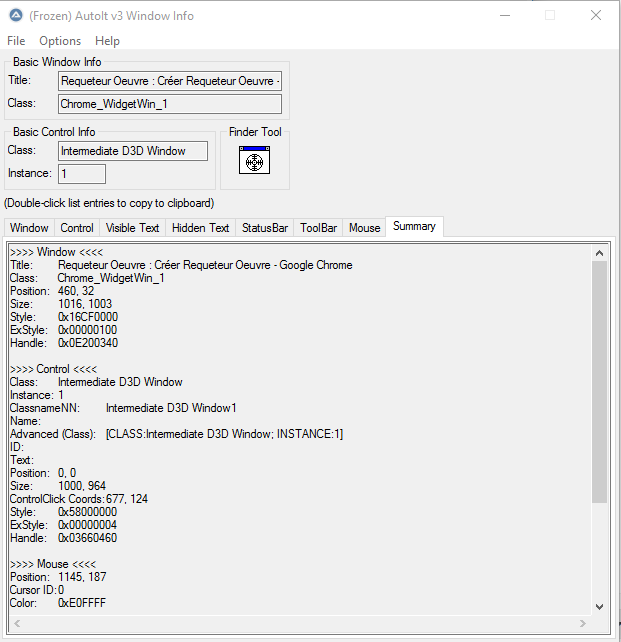621x642 pixels.
Task: Click the vertical scrollbar thumb
Action: click(599, 382)
